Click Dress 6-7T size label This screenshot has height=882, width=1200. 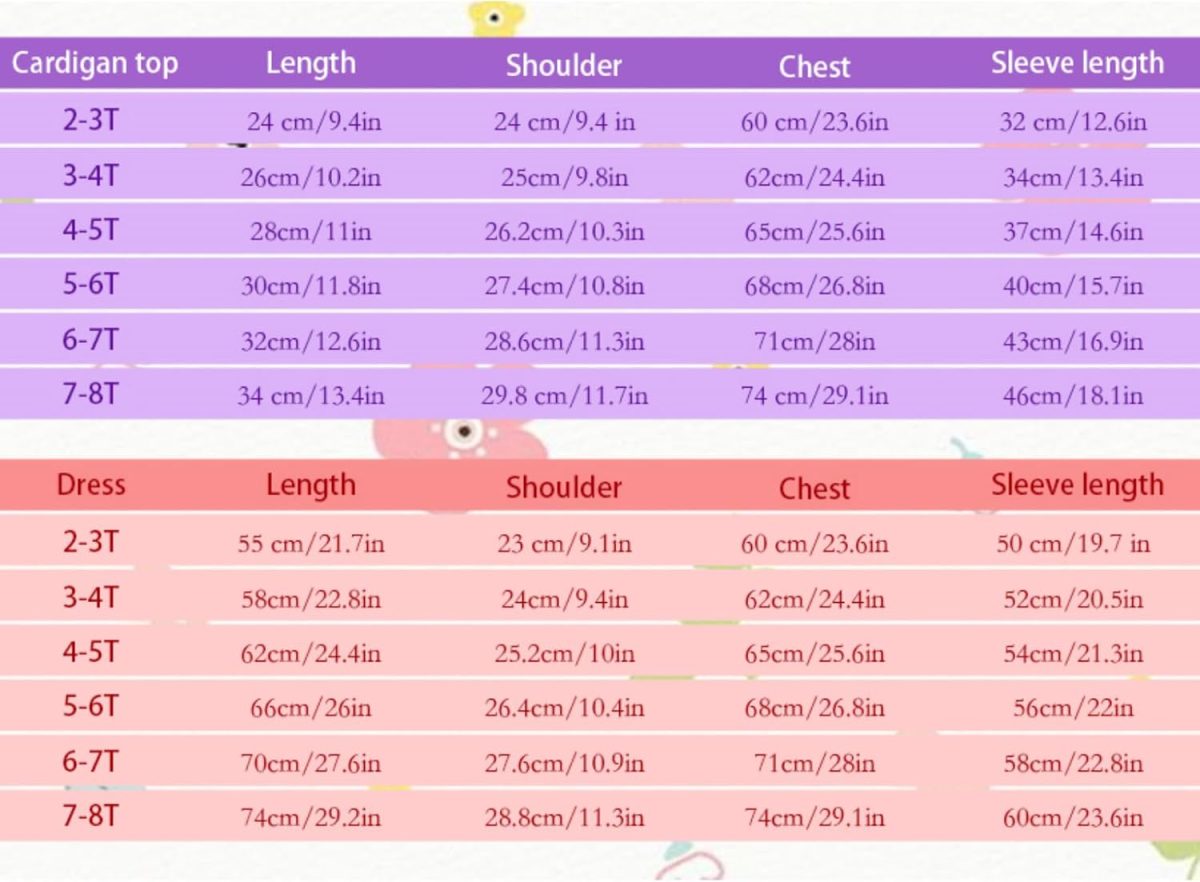(90, 762)
